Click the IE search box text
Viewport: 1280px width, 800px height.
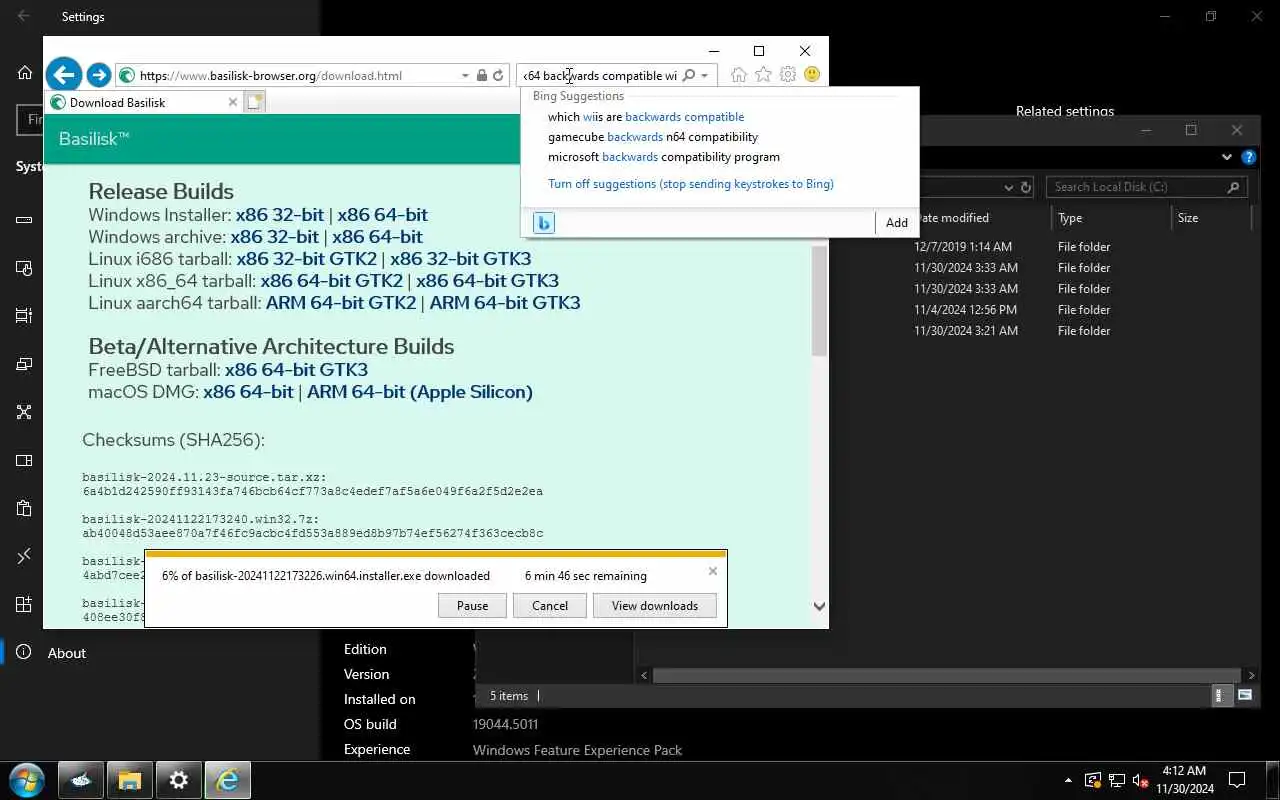(600, 75)
